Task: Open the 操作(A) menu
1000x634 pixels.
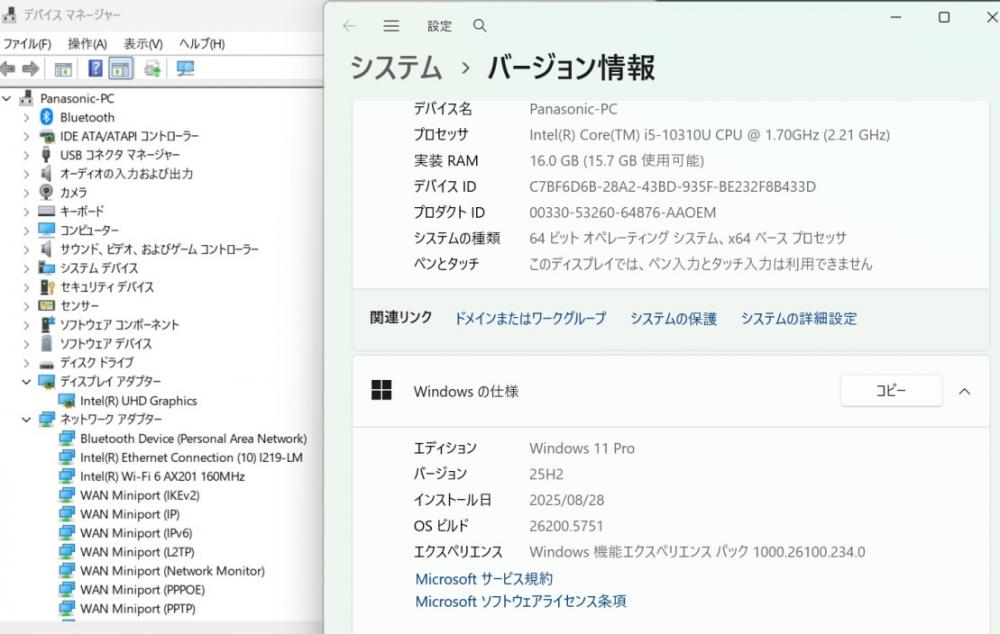Action: (87, 44)
